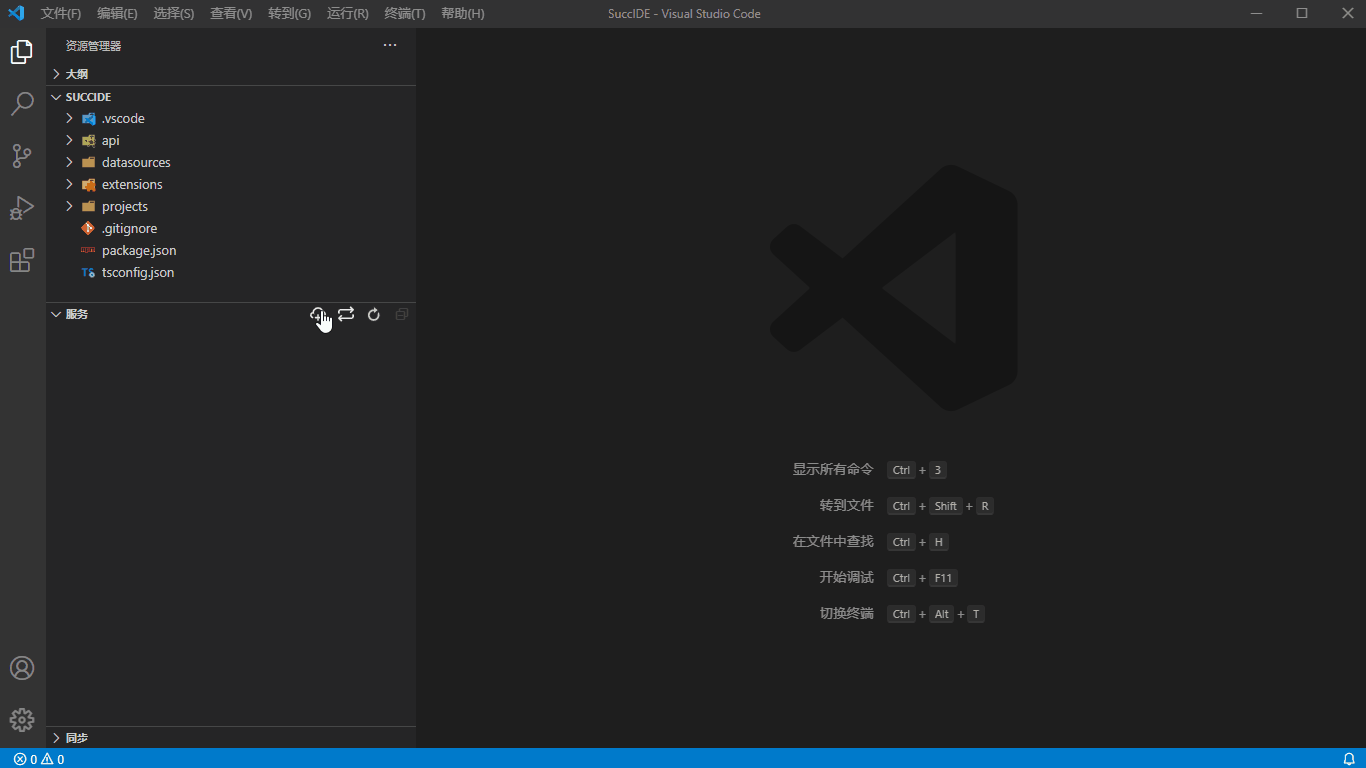Click the 开始调试 shortcut hint
This screenshot has height=768, width=1366.
pyautogui.click(x=847, y=578)
